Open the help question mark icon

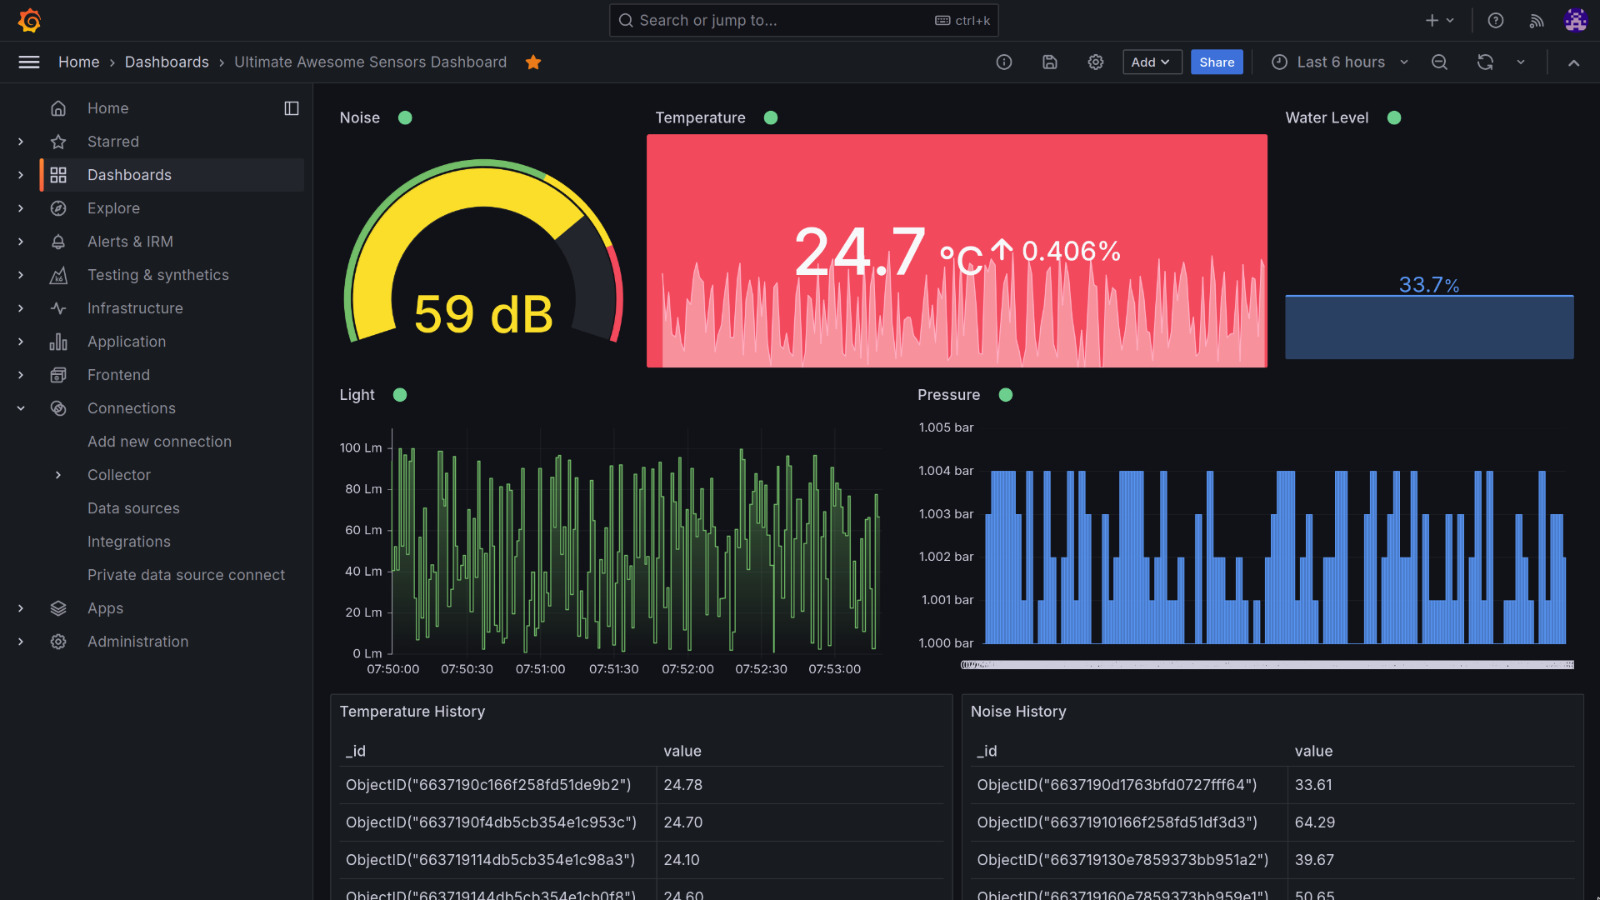click(1495, 20)
